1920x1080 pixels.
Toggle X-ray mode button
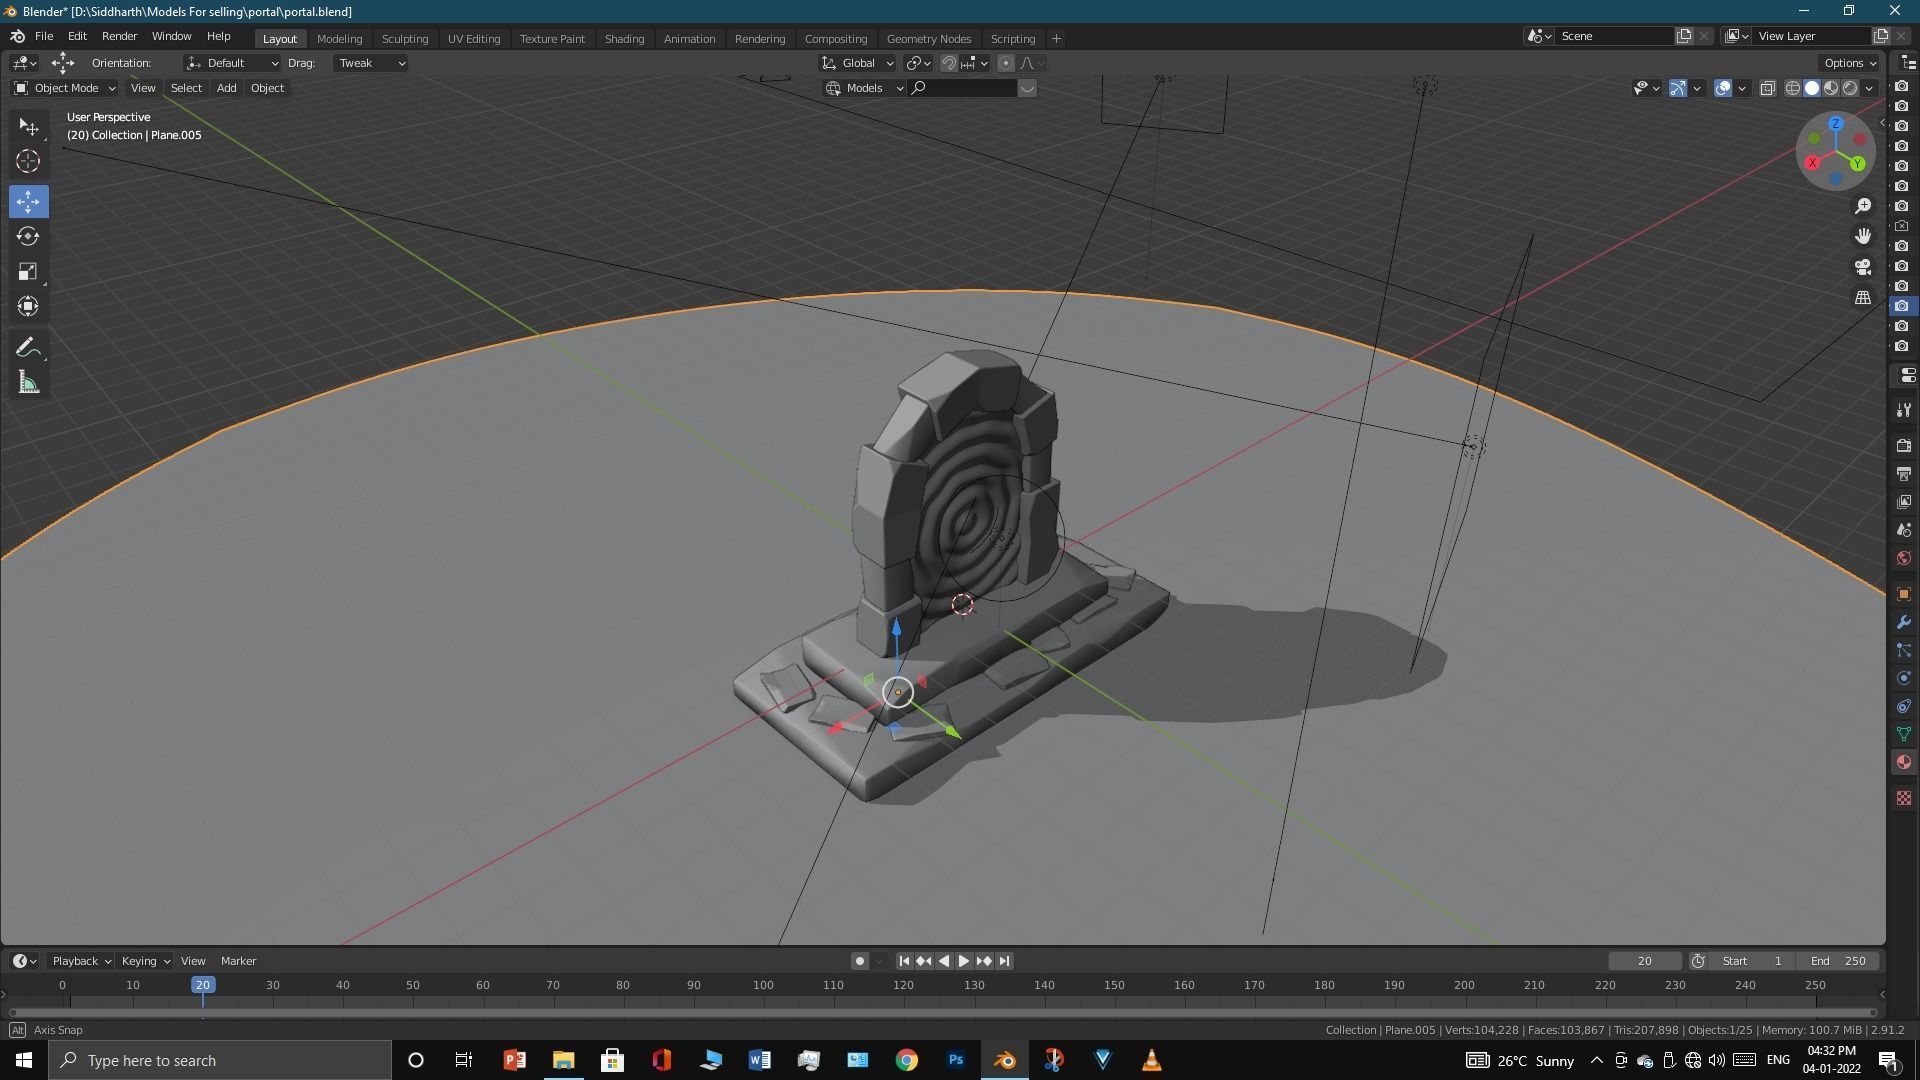(x=1768, y=88)
